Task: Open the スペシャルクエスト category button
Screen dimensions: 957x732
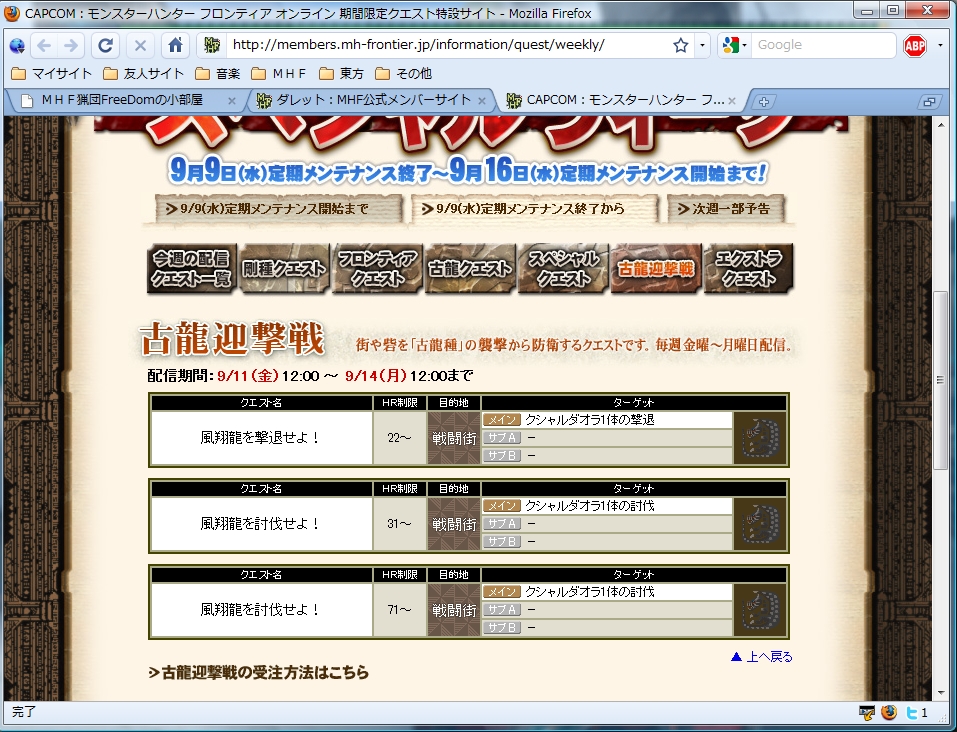Action: tap(563, 269)
